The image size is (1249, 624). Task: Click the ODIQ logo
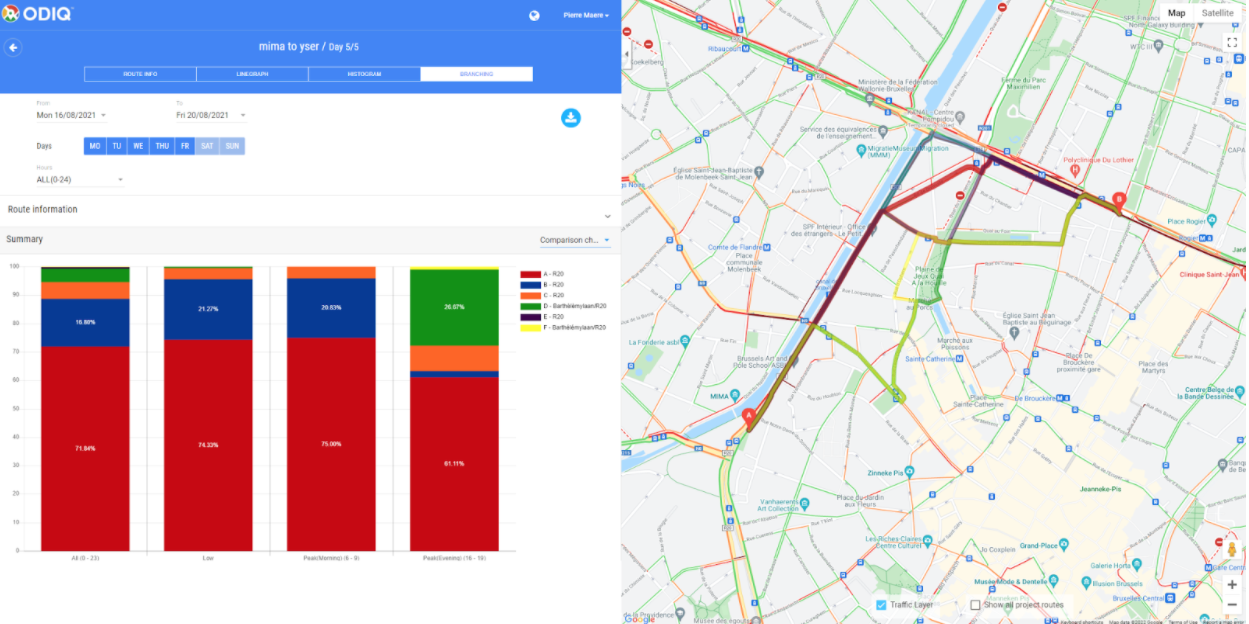click(x=38, y=13)
